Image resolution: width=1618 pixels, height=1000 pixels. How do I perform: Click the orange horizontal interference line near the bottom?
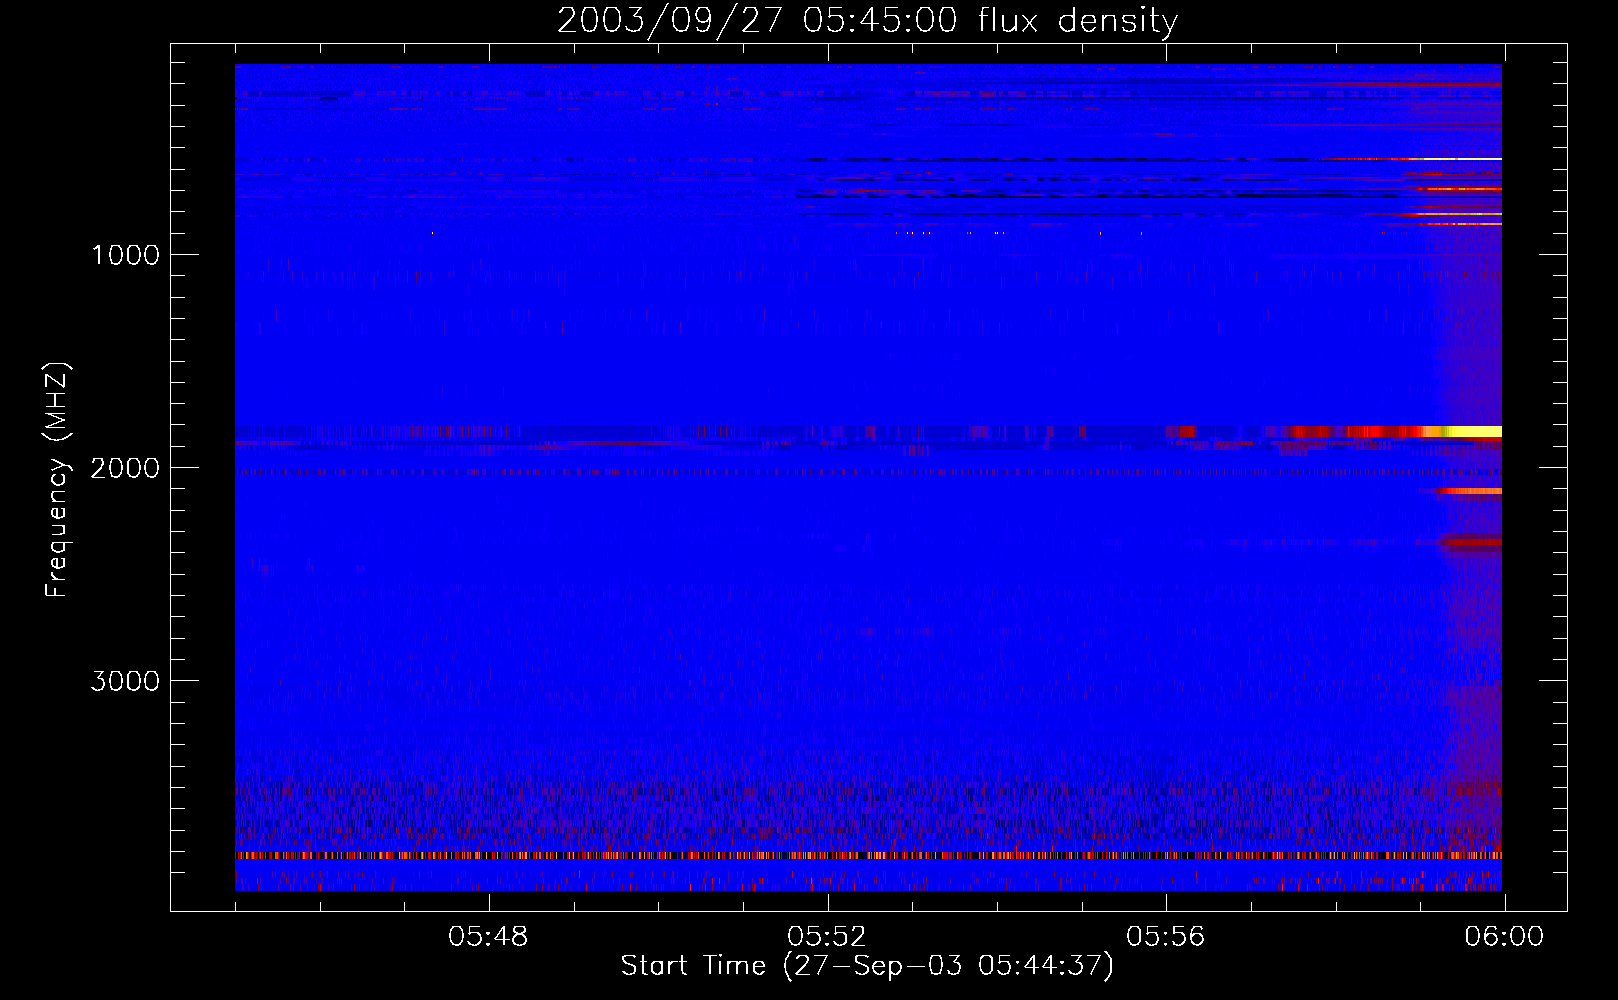click(x=868, y=855)
